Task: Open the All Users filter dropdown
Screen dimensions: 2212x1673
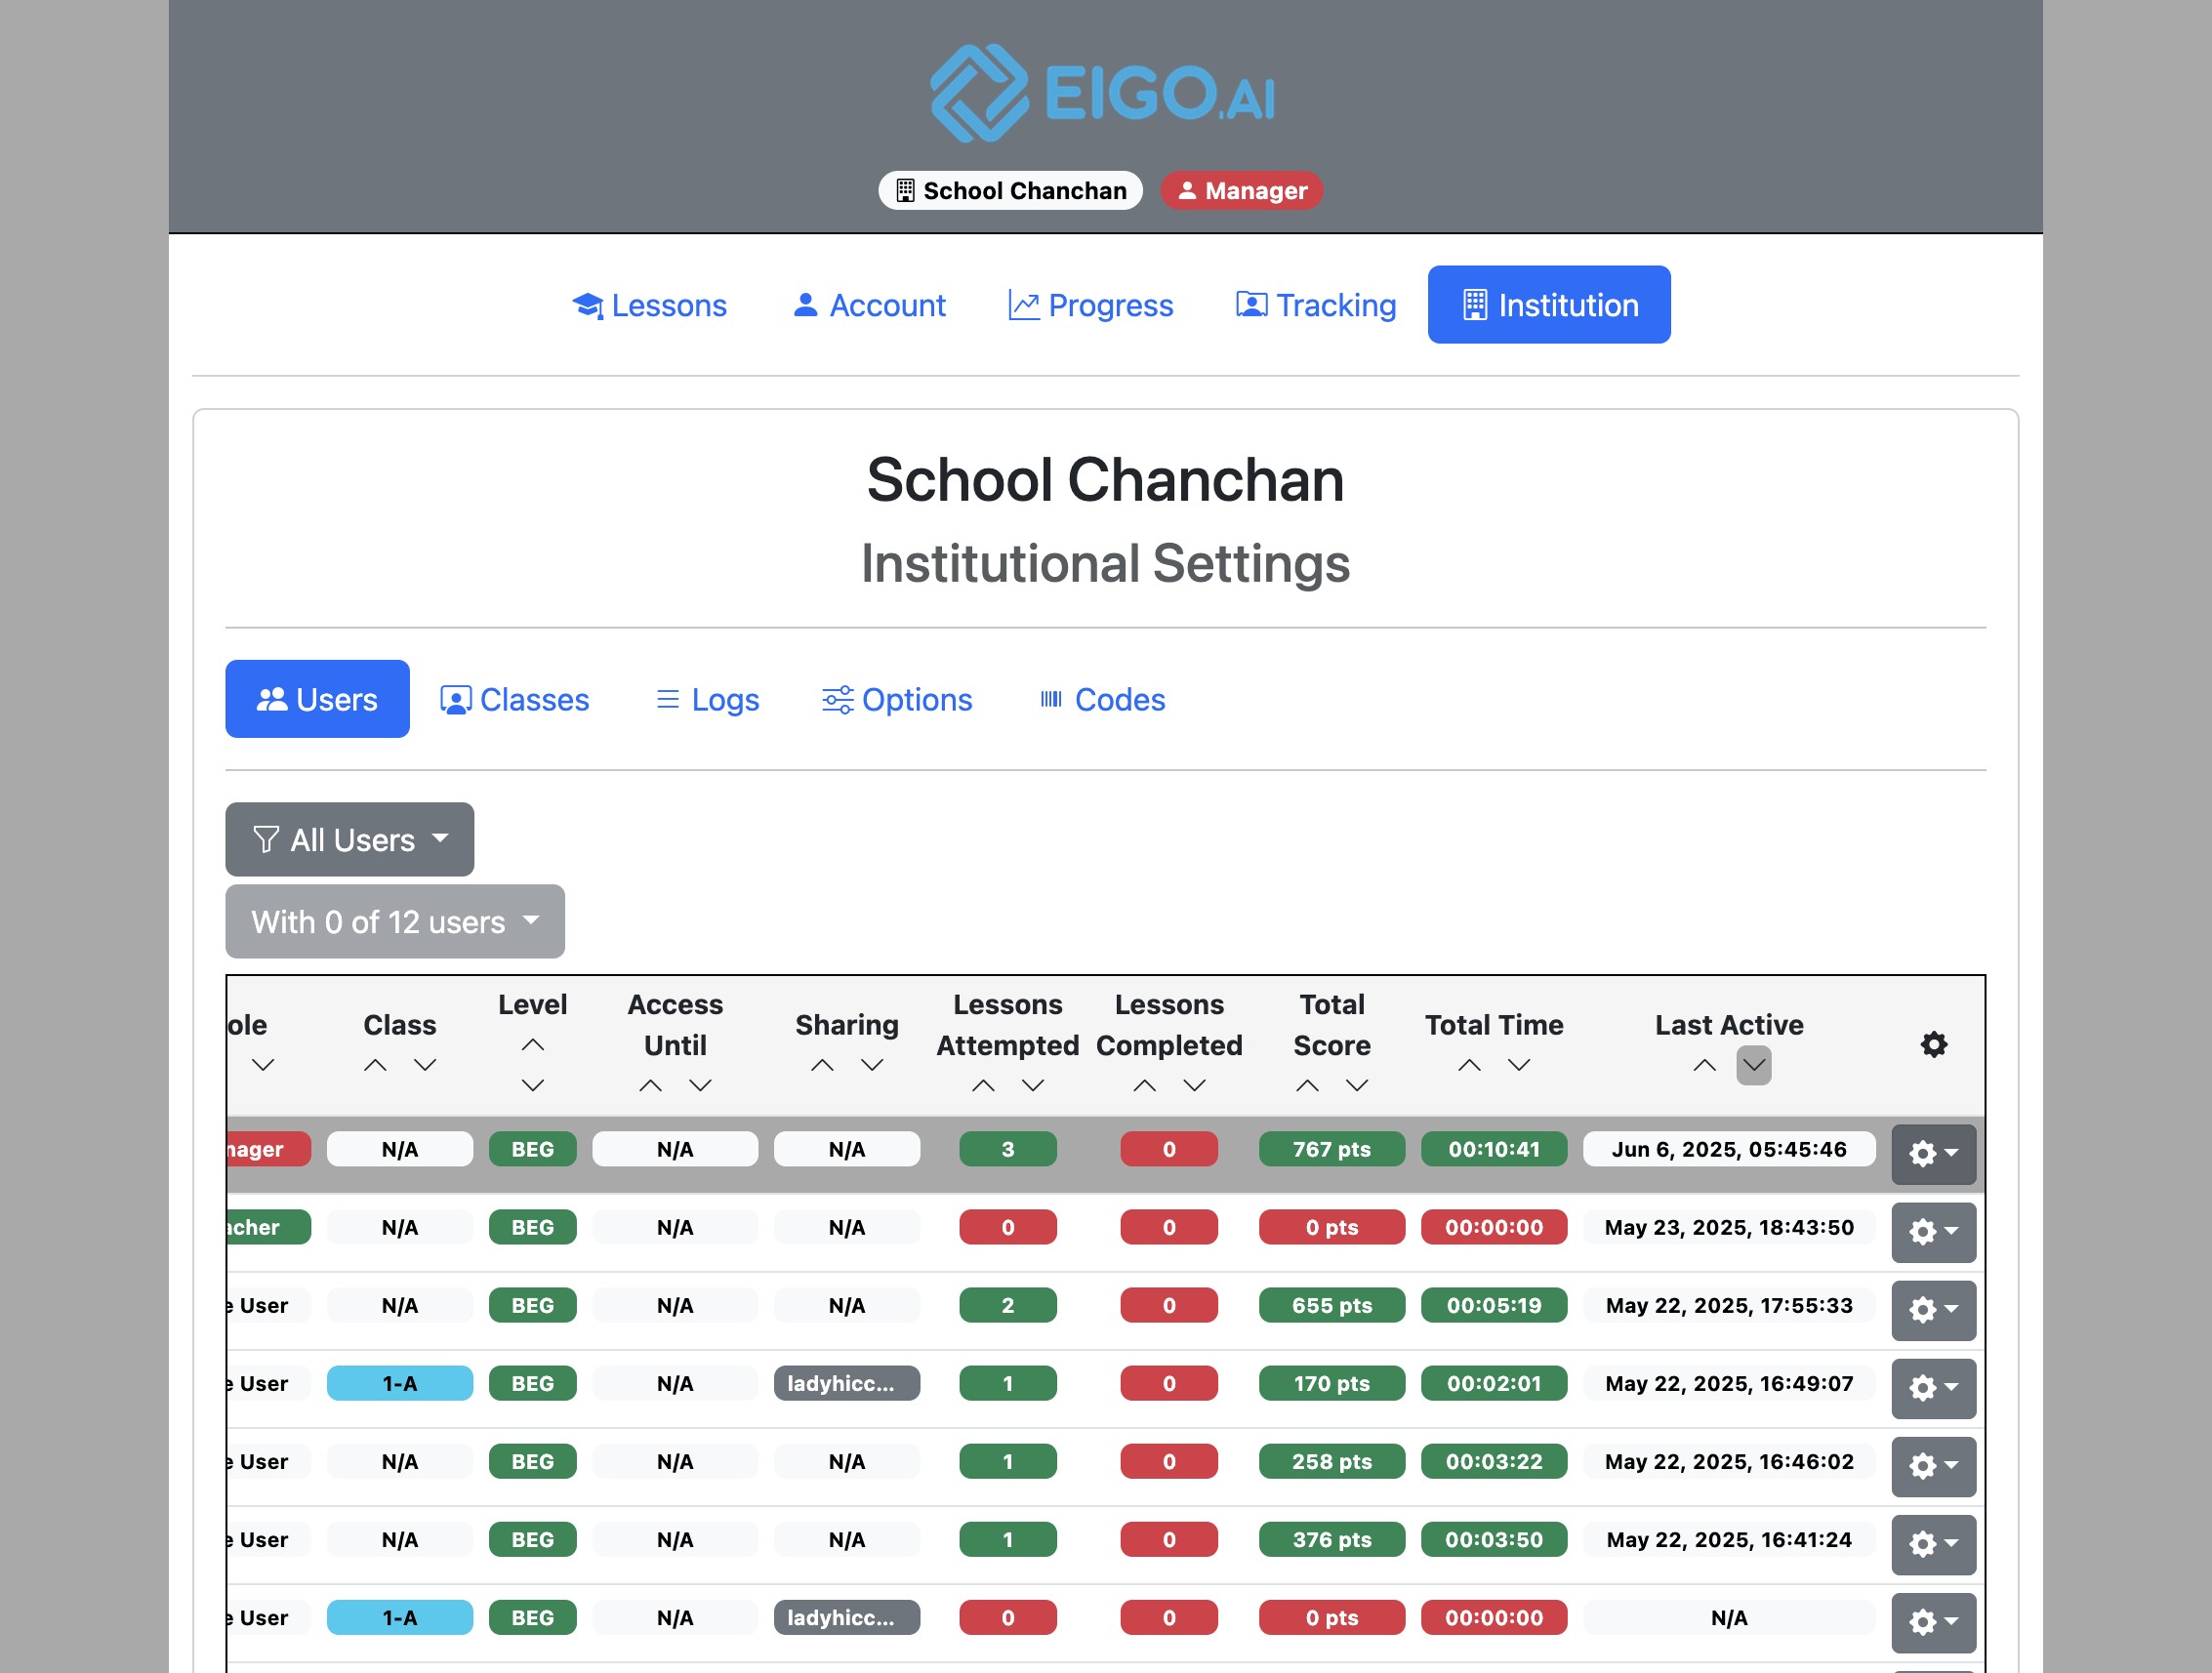Action: click(350, 840)
